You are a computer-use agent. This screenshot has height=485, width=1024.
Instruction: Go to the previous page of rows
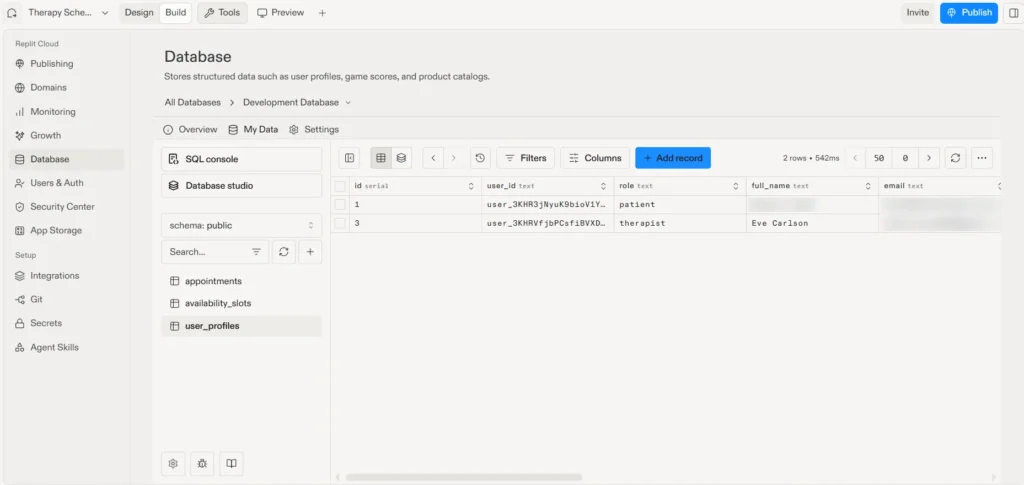click(856, 158)
